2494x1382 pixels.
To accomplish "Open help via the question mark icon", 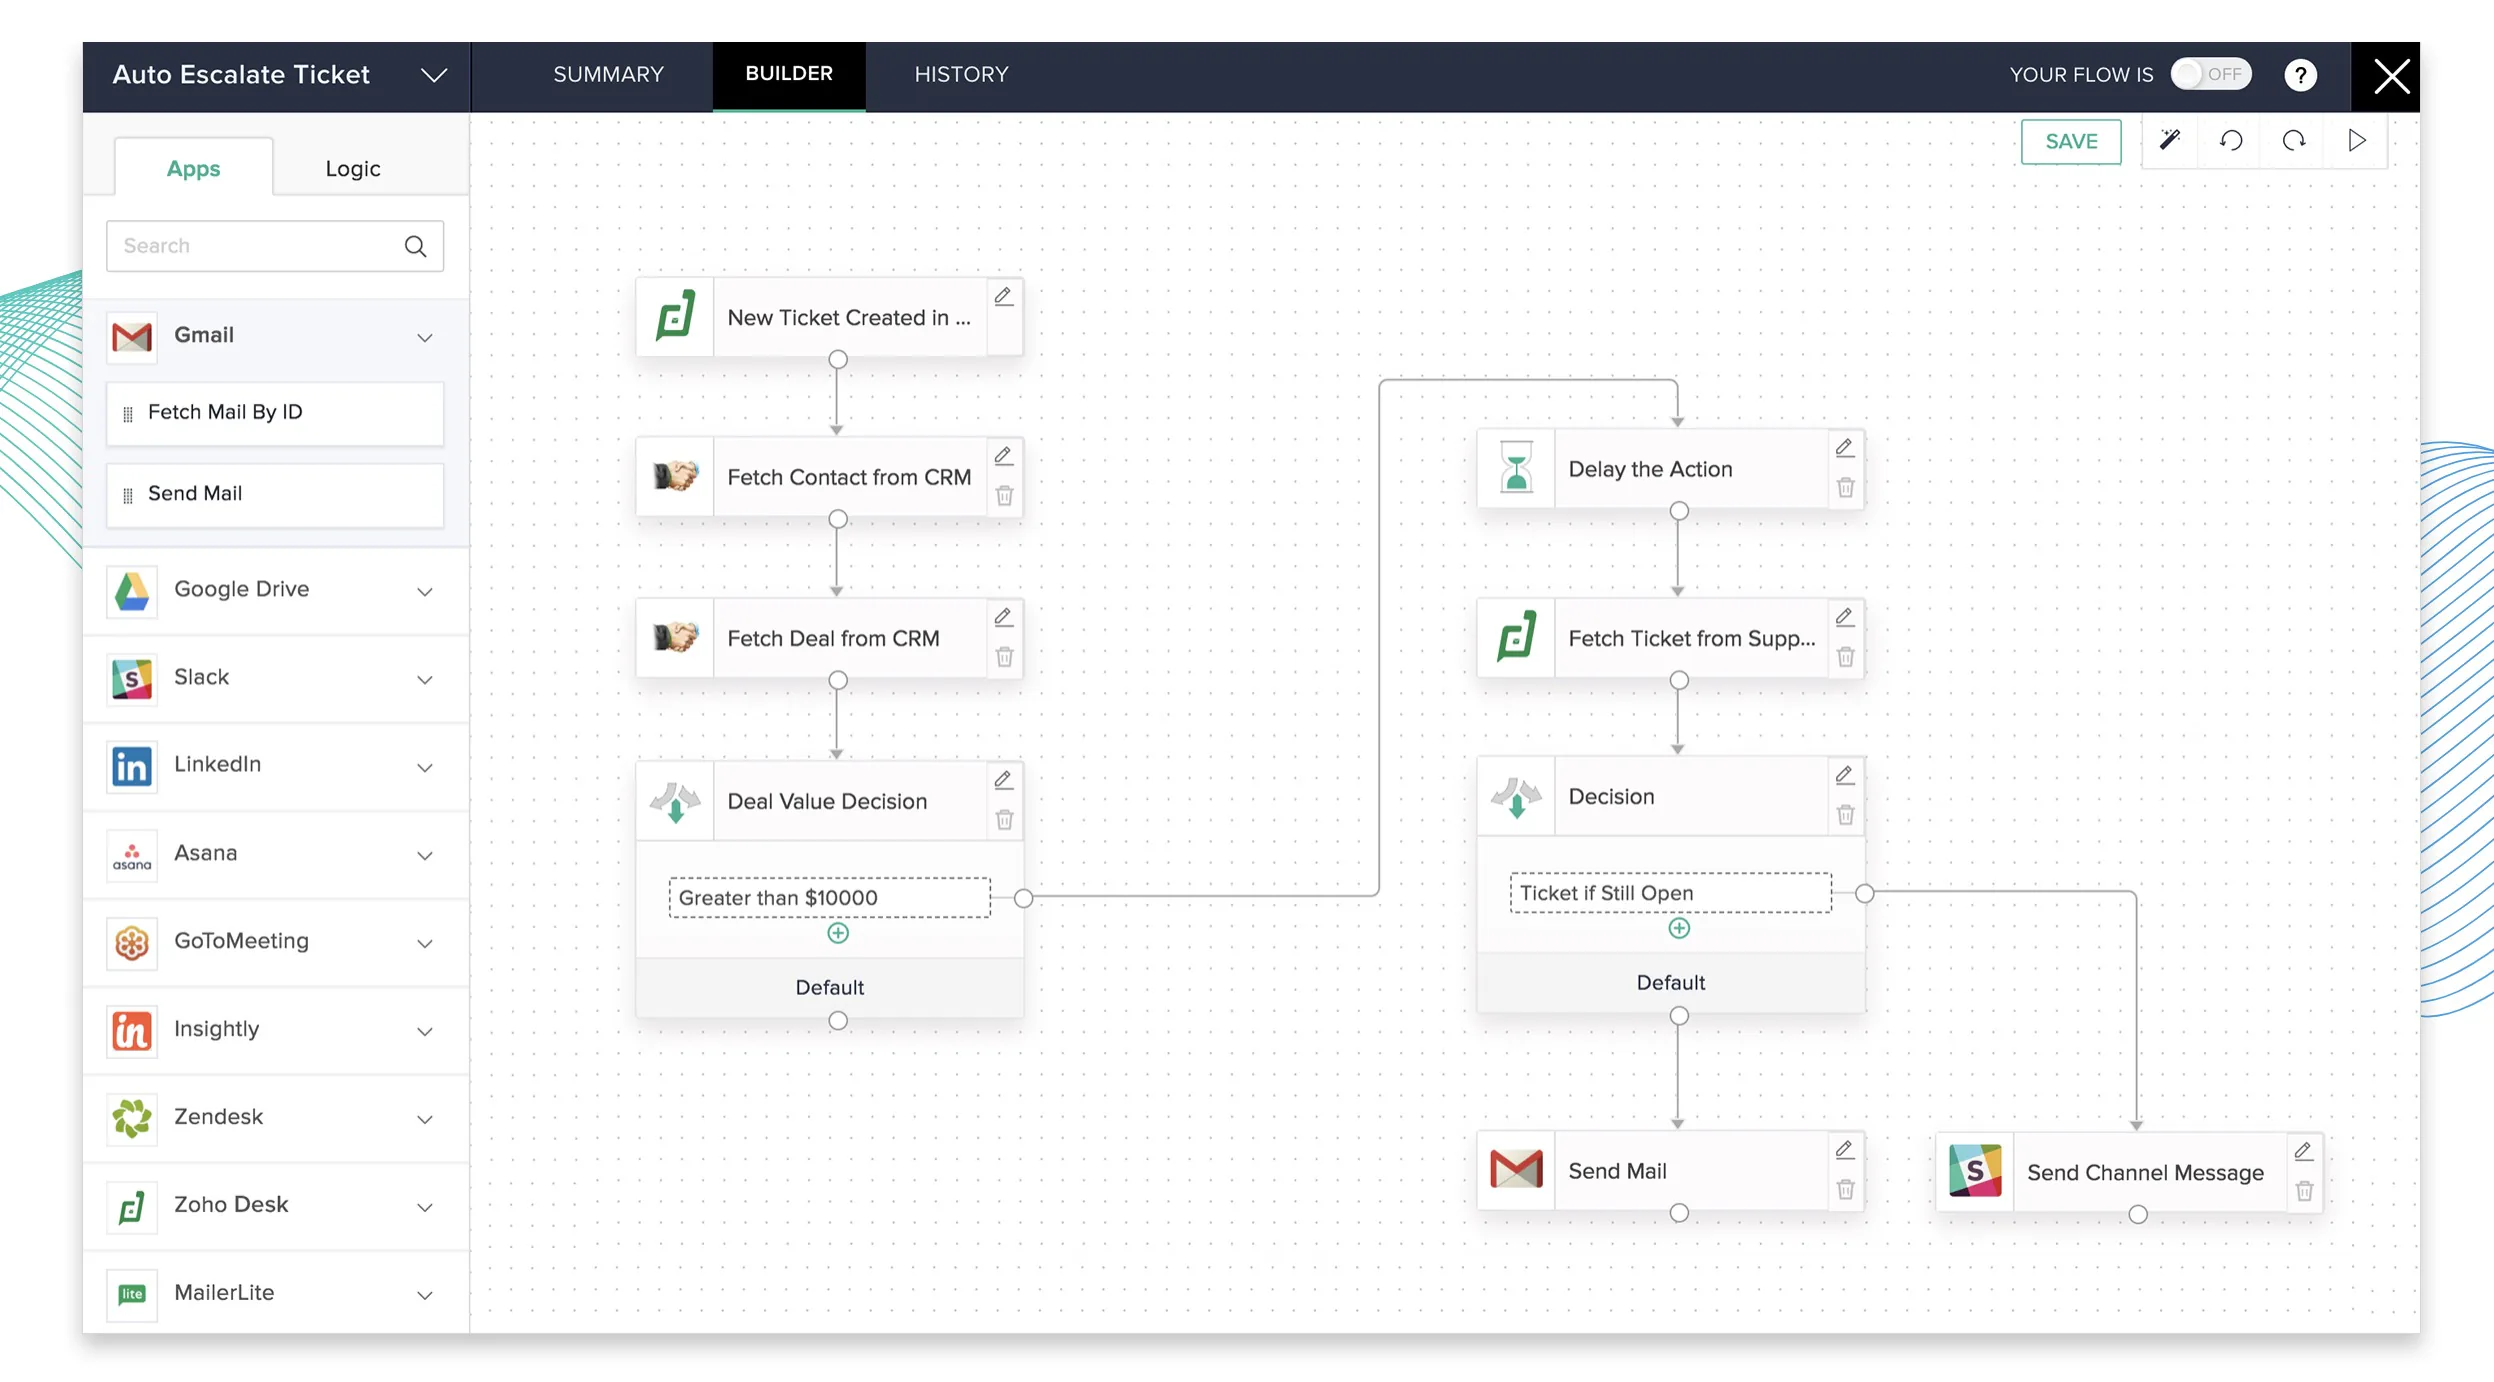I will (x=2300, y=75).
